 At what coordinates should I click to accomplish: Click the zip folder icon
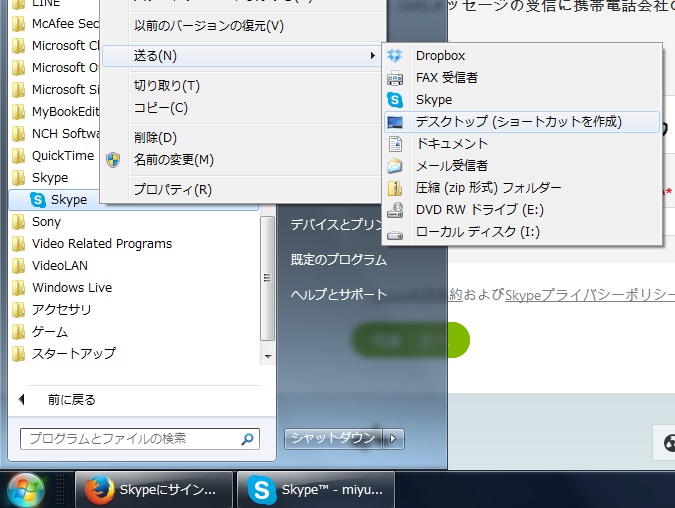point(395,188)
